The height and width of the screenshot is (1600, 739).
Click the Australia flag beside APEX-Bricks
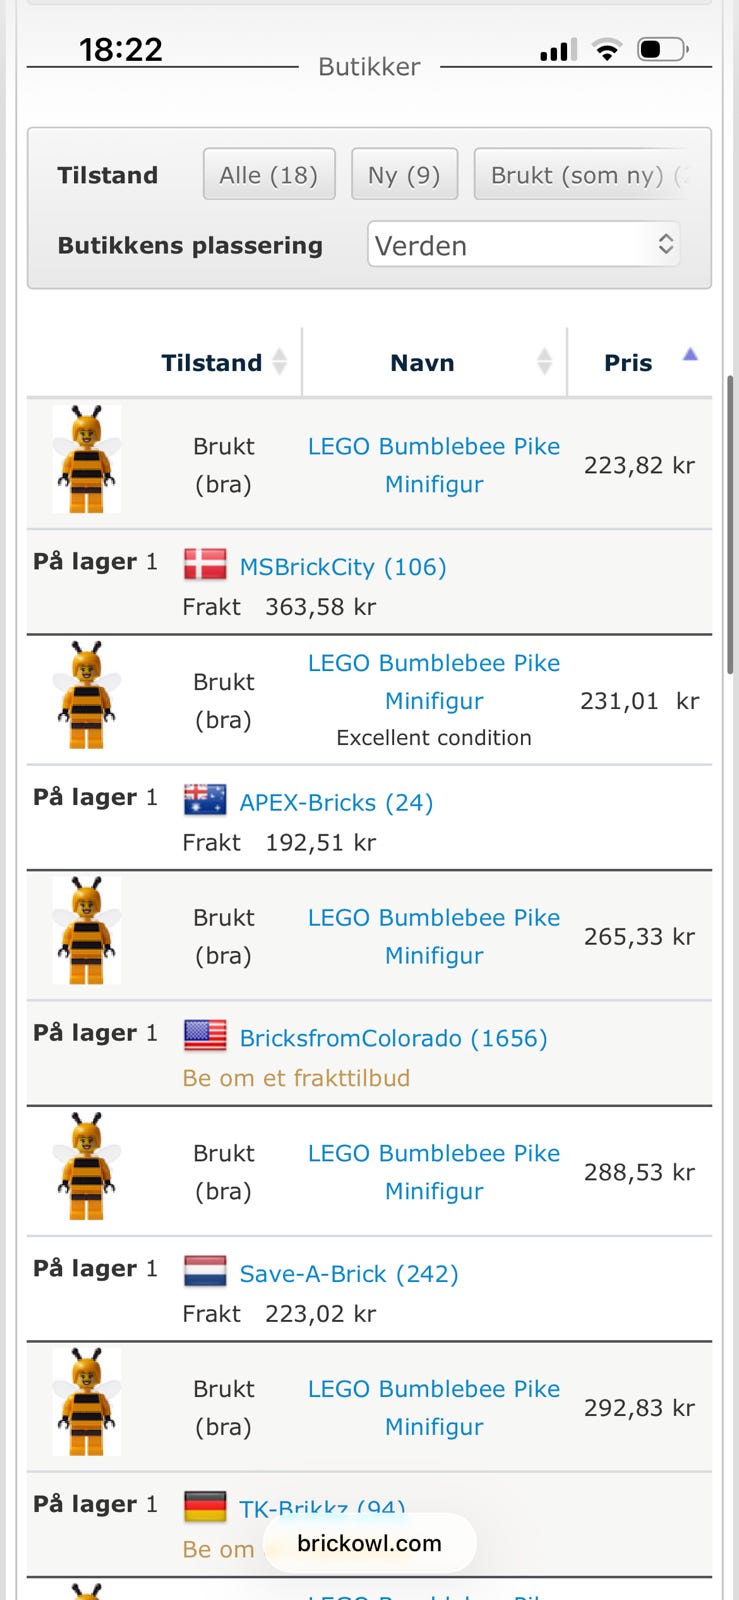205,800
